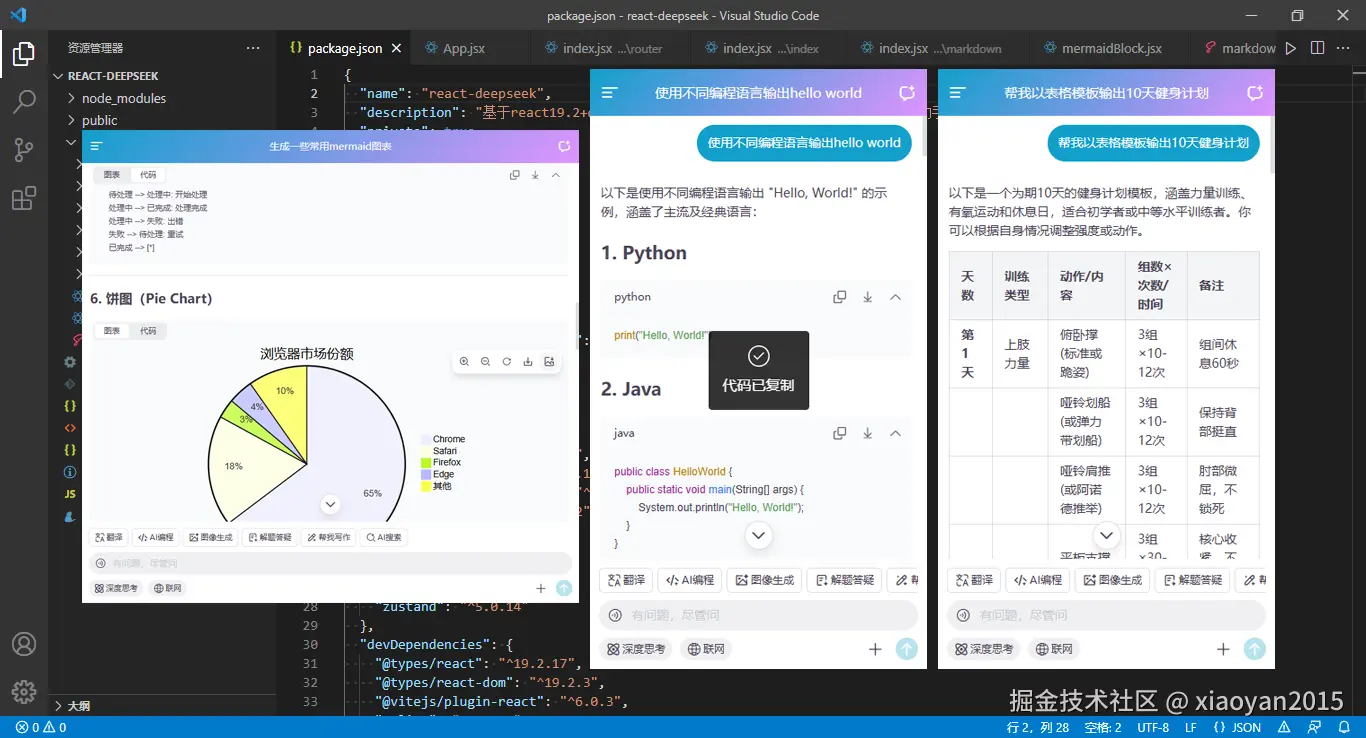This screenshot has height=738, width=1366.
Task: Jump to bottom in hello world chat
Action: point(758,536)
